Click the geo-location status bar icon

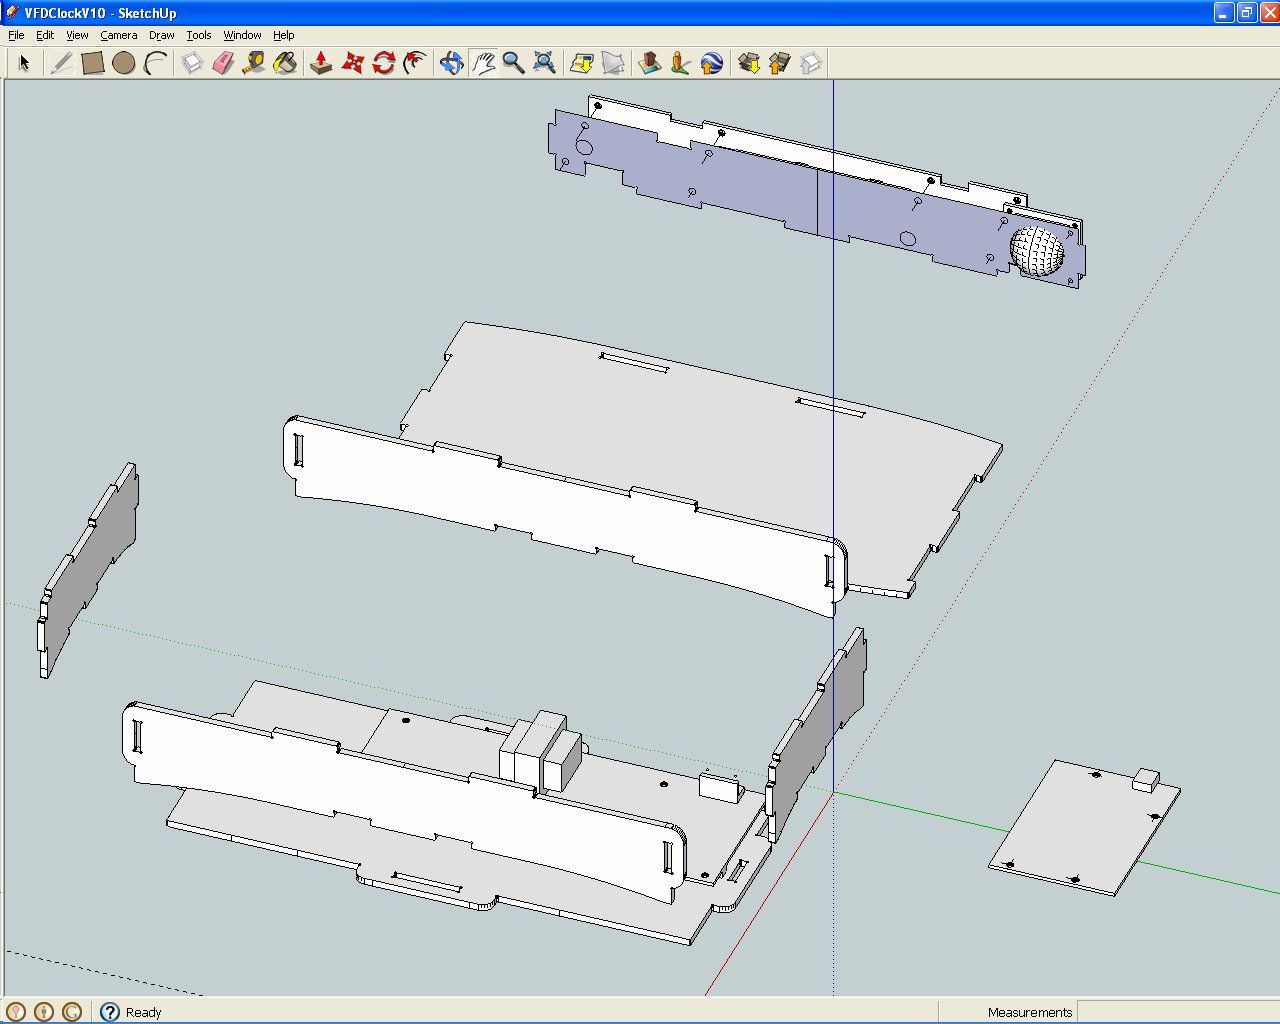[15, 1012]
